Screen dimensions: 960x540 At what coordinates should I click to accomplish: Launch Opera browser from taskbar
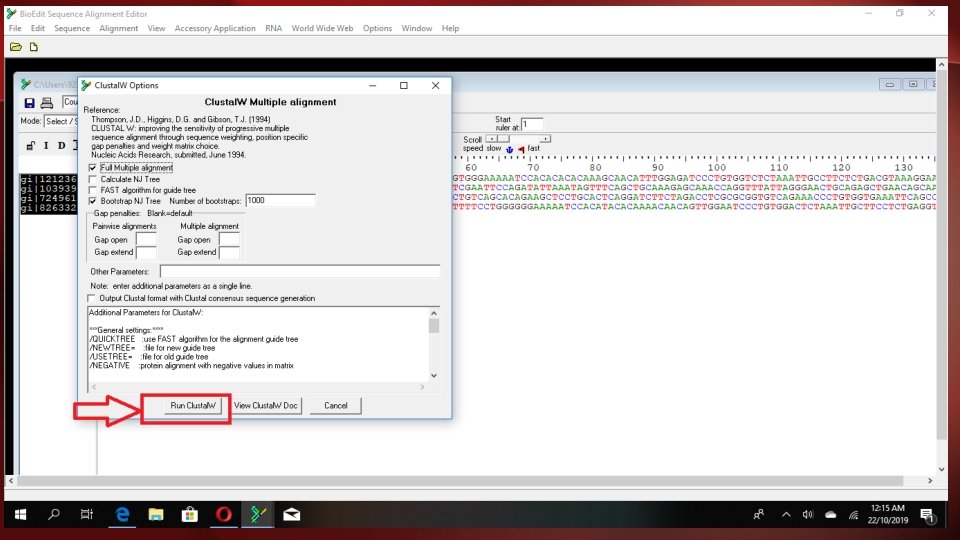click(223, 514)
